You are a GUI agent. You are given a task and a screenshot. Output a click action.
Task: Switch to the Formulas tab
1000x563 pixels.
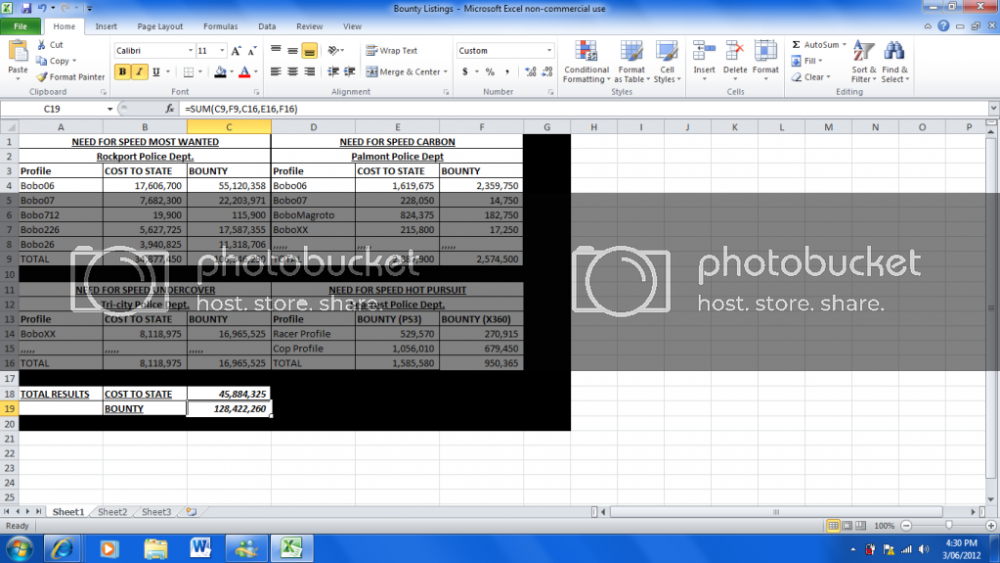click(x=221, y=26)
